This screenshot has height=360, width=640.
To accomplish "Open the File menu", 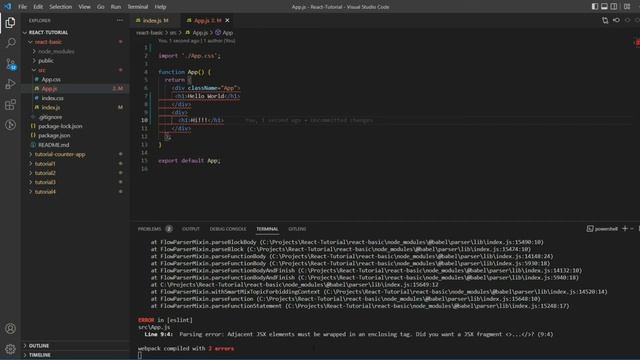I will pos(22,7).
